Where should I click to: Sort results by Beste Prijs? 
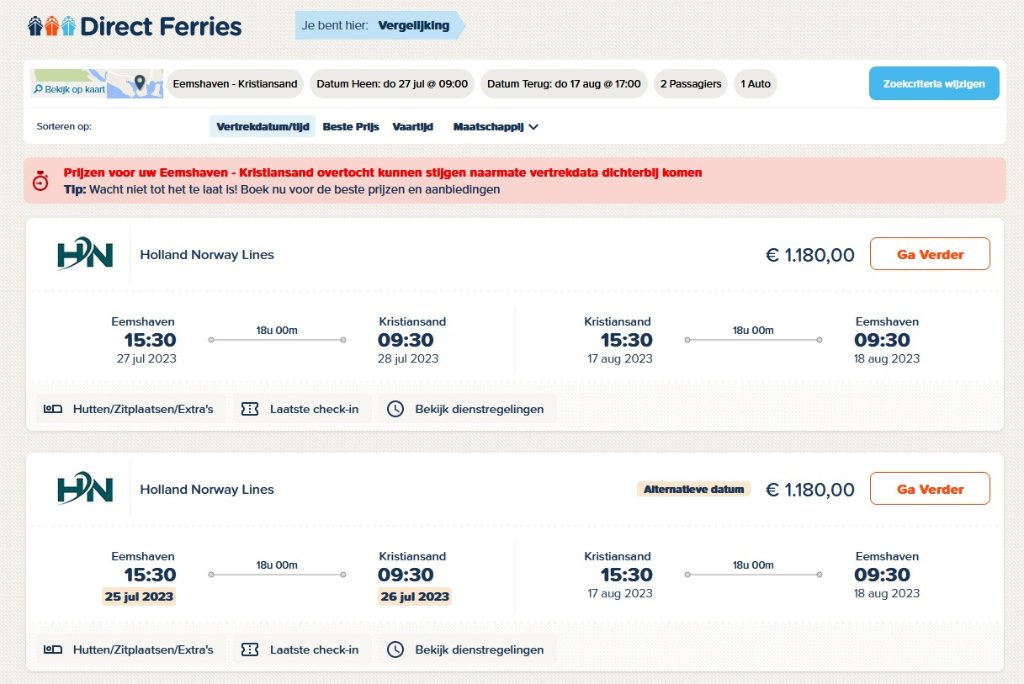point(351,127)
